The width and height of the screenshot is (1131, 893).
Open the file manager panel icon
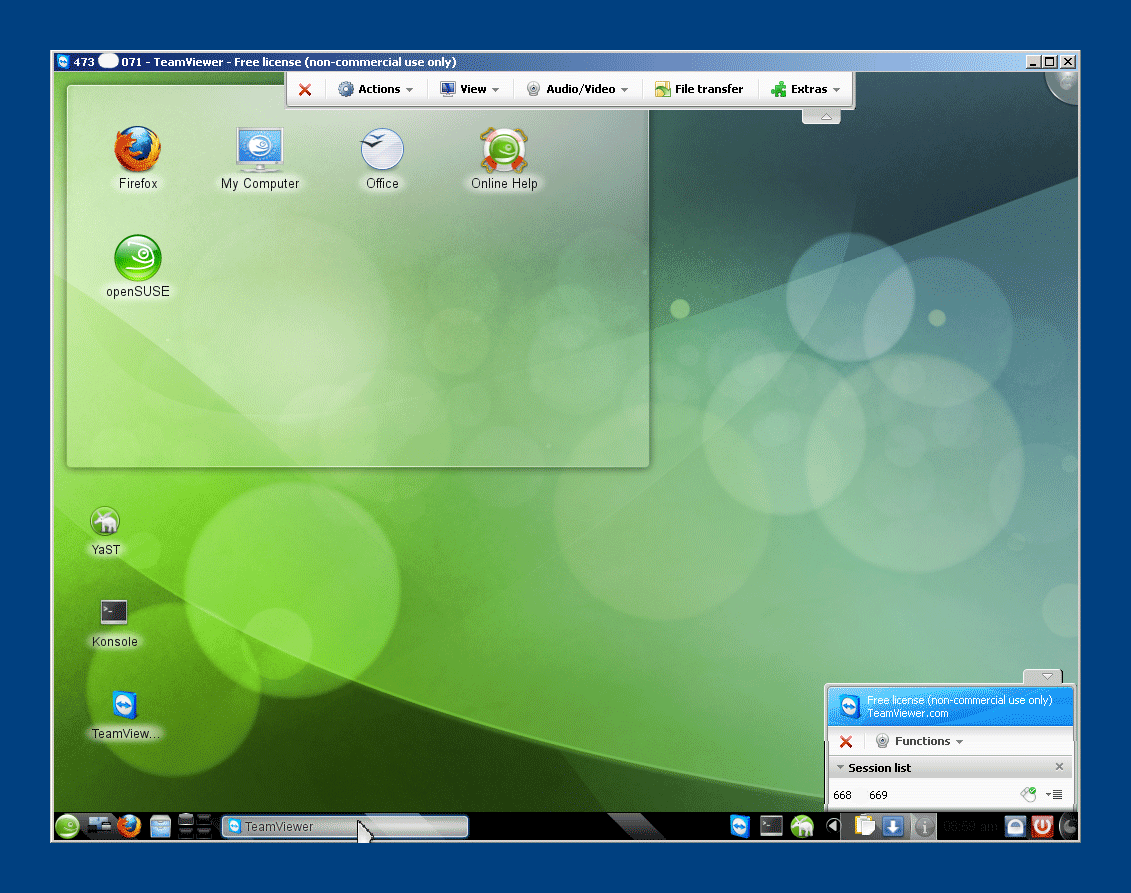point(160,827)
